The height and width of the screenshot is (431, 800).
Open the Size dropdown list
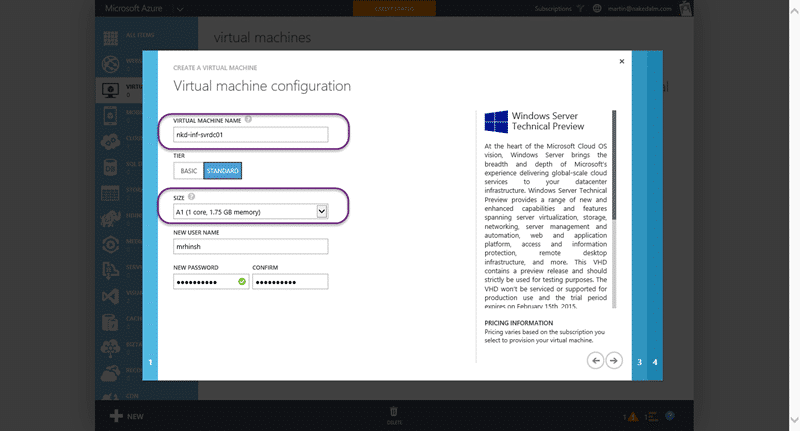pyautogui.click(x=251, y=212)
